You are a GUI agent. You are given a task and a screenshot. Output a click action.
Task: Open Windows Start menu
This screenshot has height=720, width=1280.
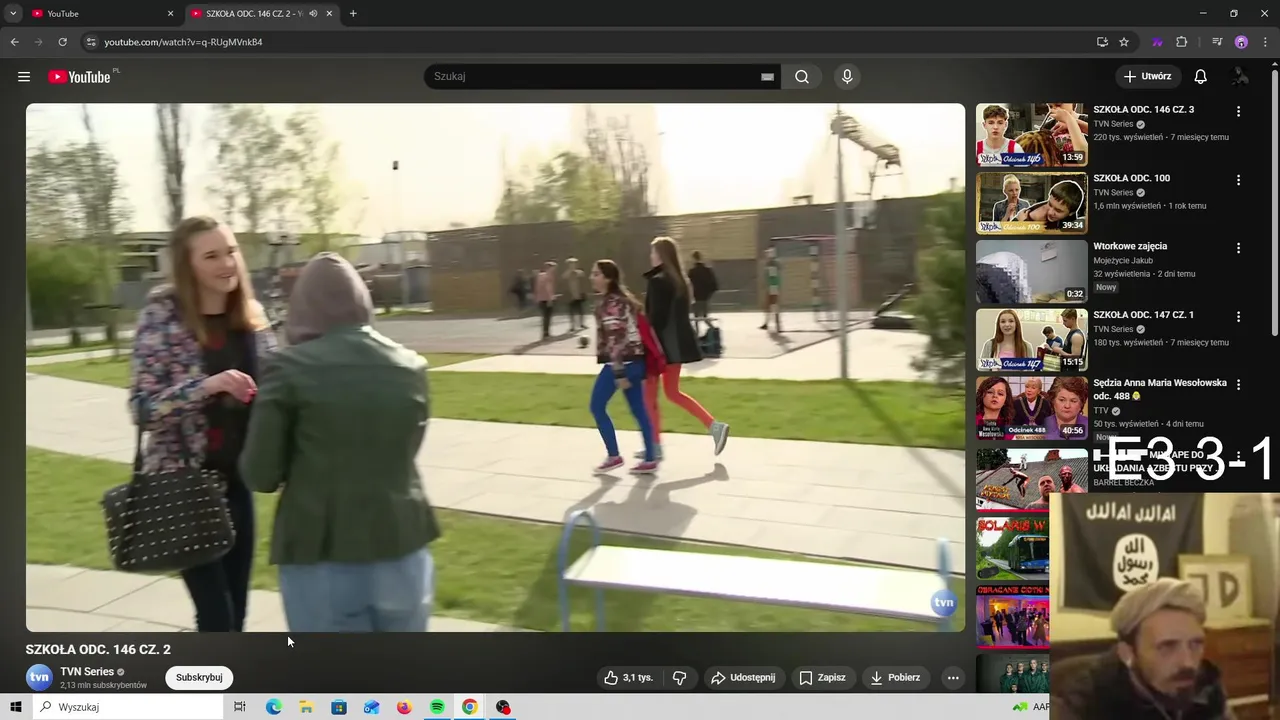tap(15, 707)
